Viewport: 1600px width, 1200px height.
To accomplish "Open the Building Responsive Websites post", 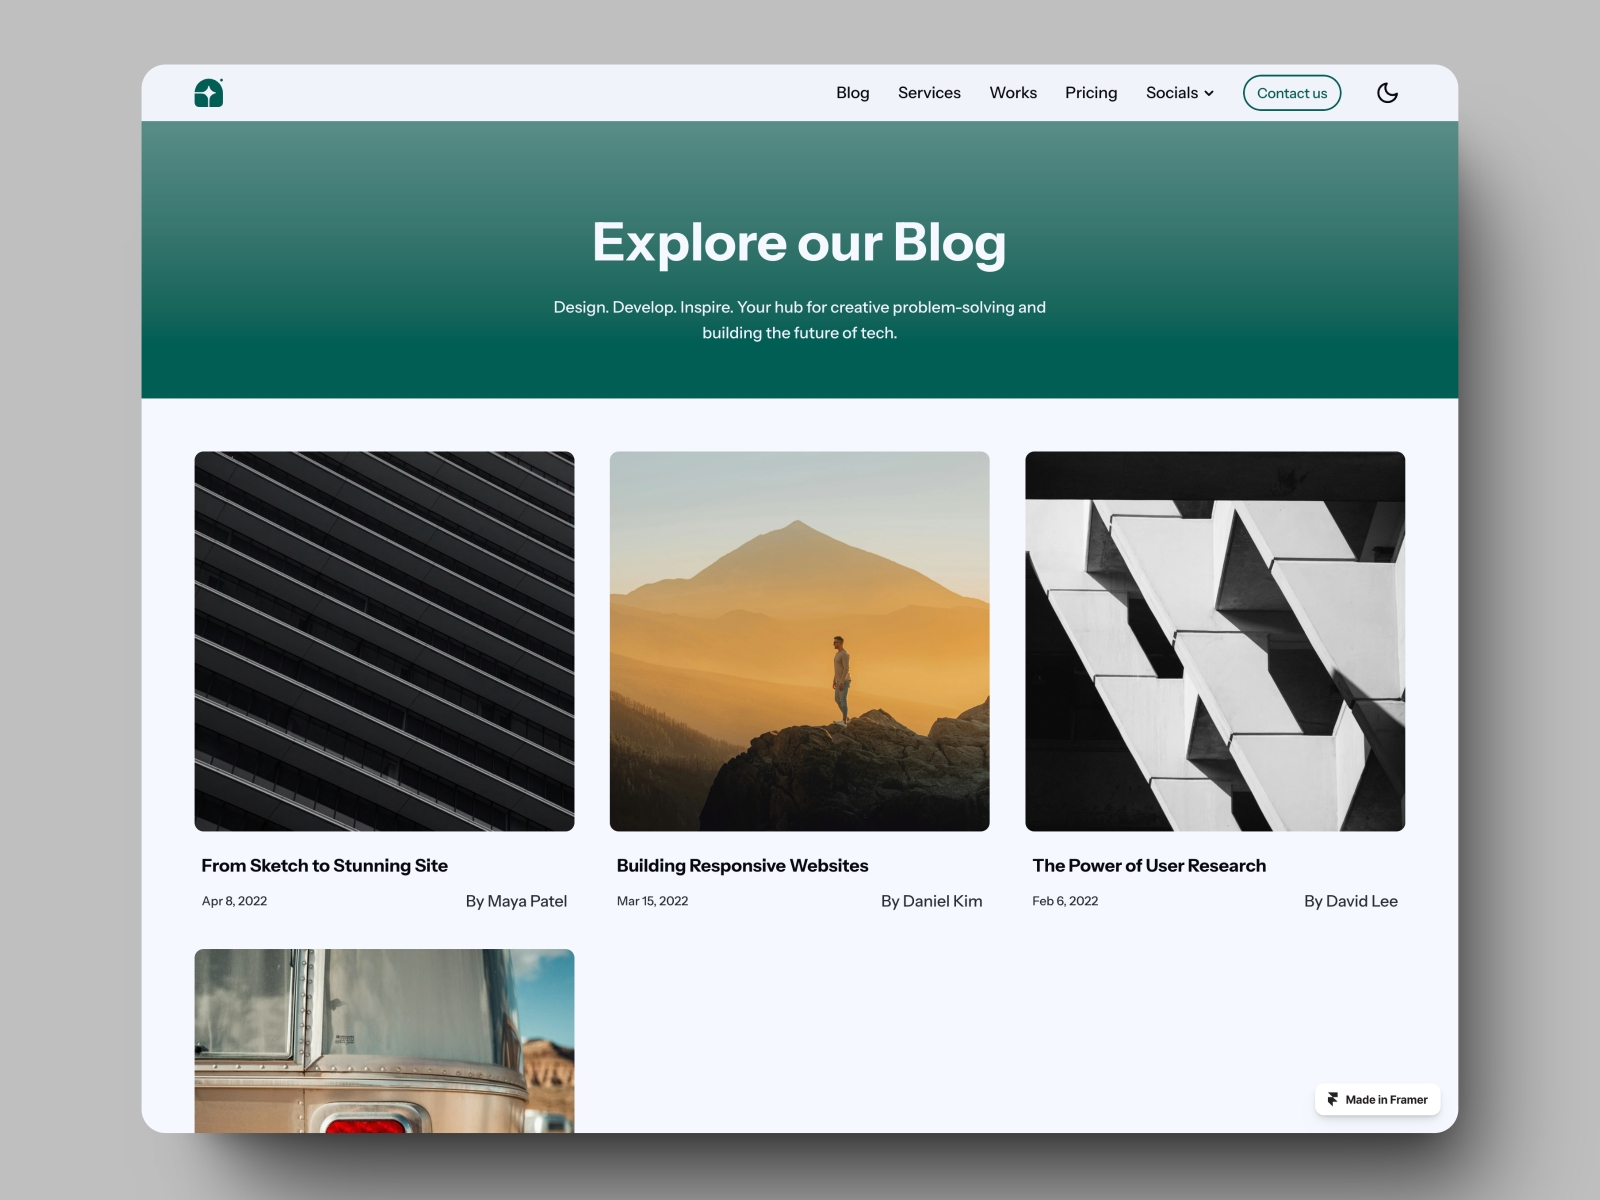I will tap(743, 866).
